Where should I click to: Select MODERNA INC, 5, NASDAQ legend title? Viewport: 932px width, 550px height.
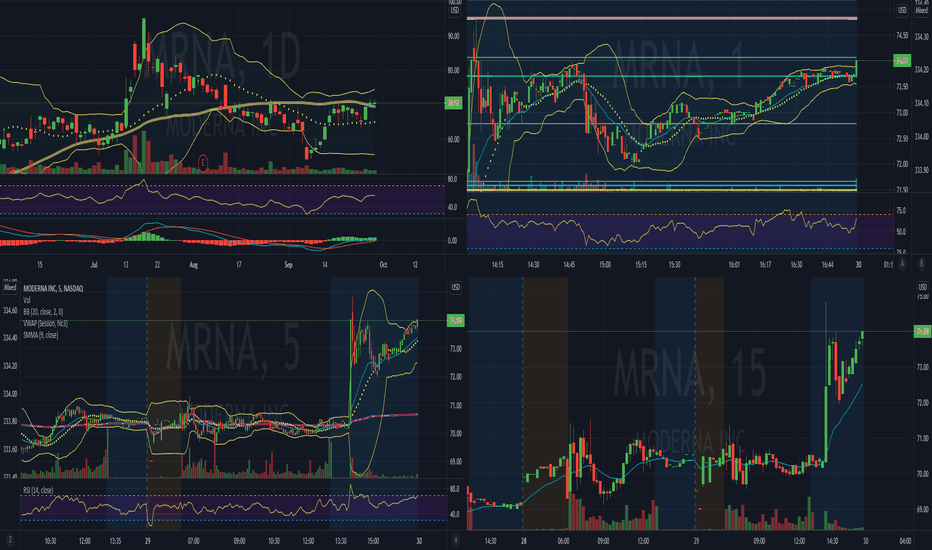tap(53, 288)
